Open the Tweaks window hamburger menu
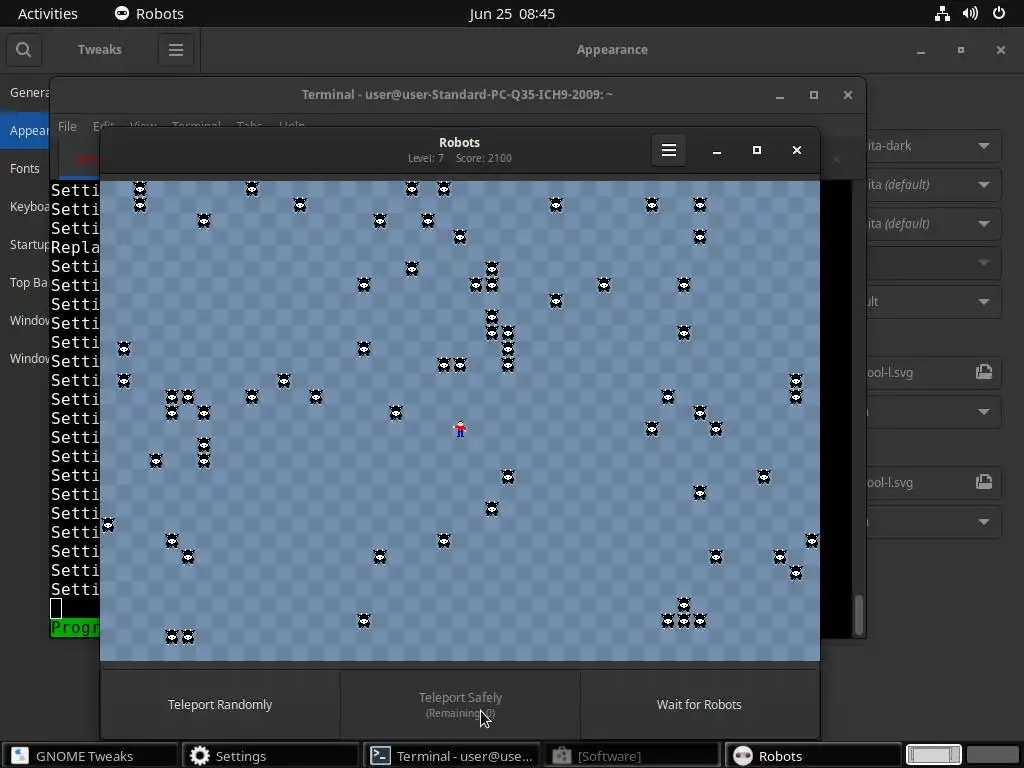1024x768 pixels. 176,50
